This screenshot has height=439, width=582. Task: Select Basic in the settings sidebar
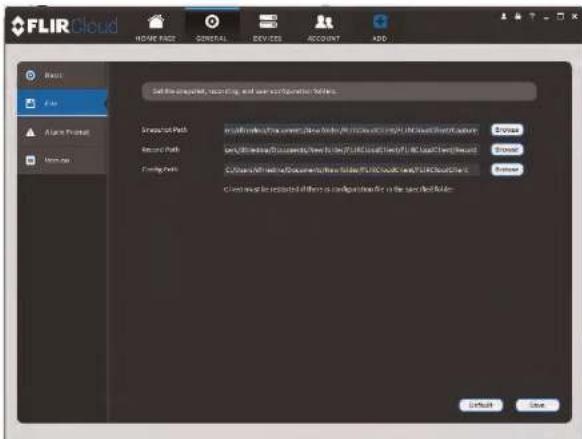click(x=62, y=75)
